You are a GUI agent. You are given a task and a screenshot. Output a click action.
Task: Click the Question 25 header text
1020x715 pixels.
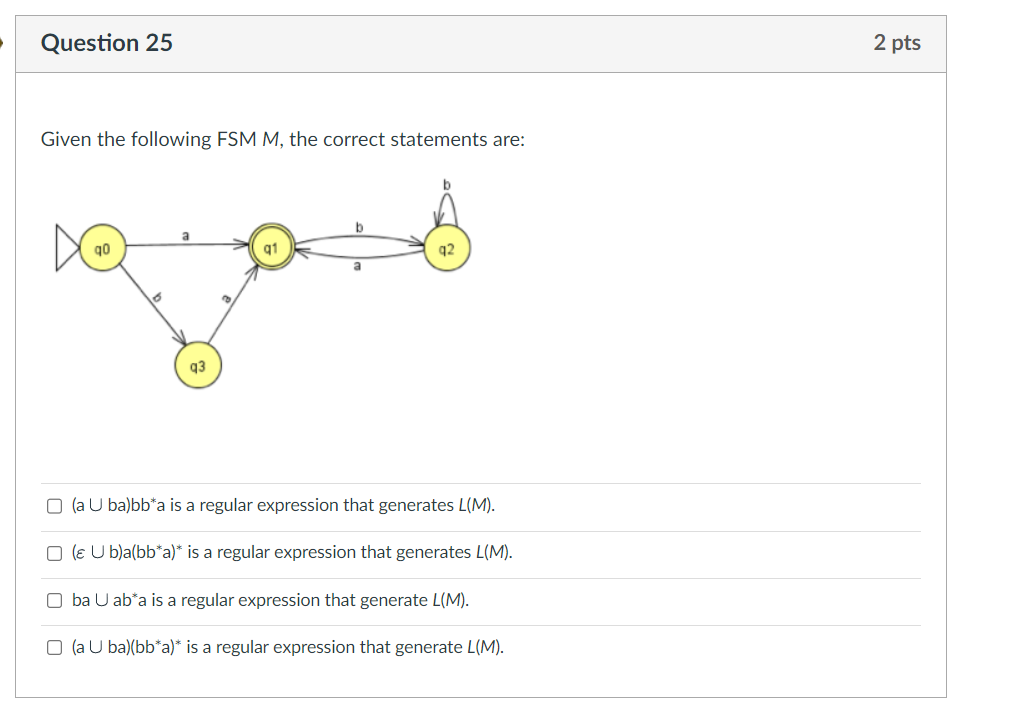click(105, 43)
